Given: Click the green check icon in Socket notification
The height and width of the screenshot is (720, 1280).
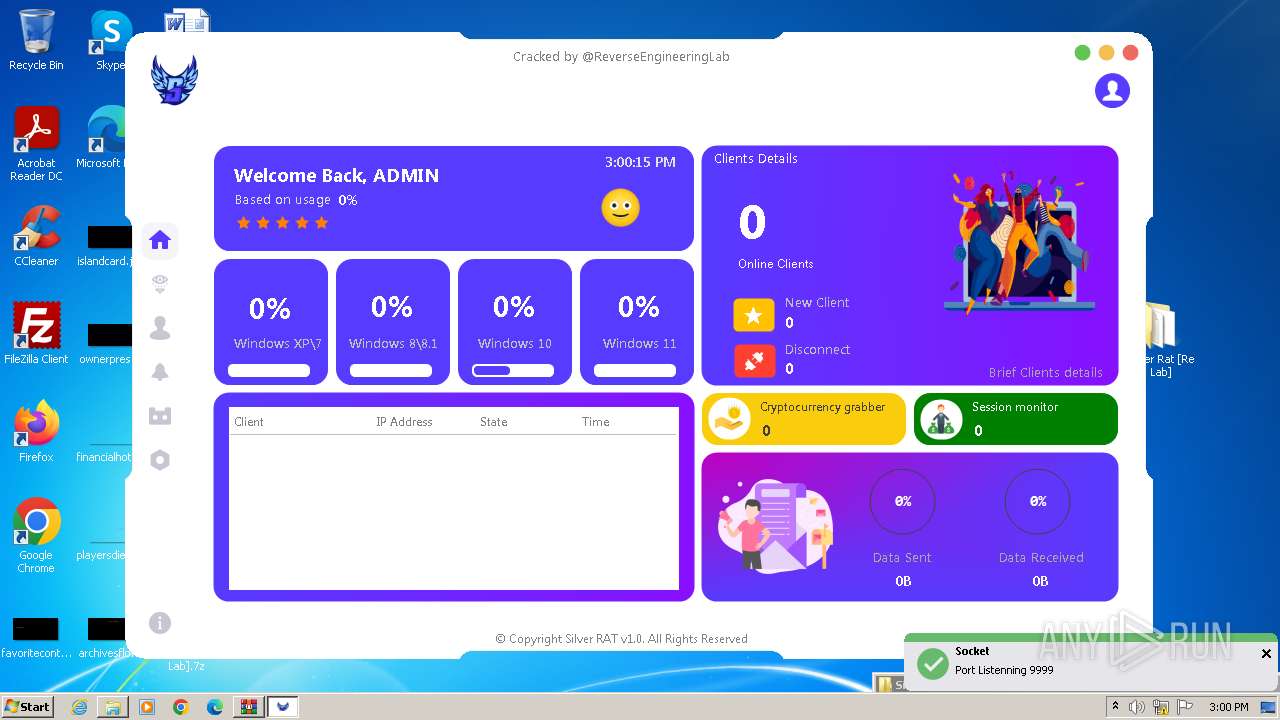Looking at the screenshot, I should (933, 664).
